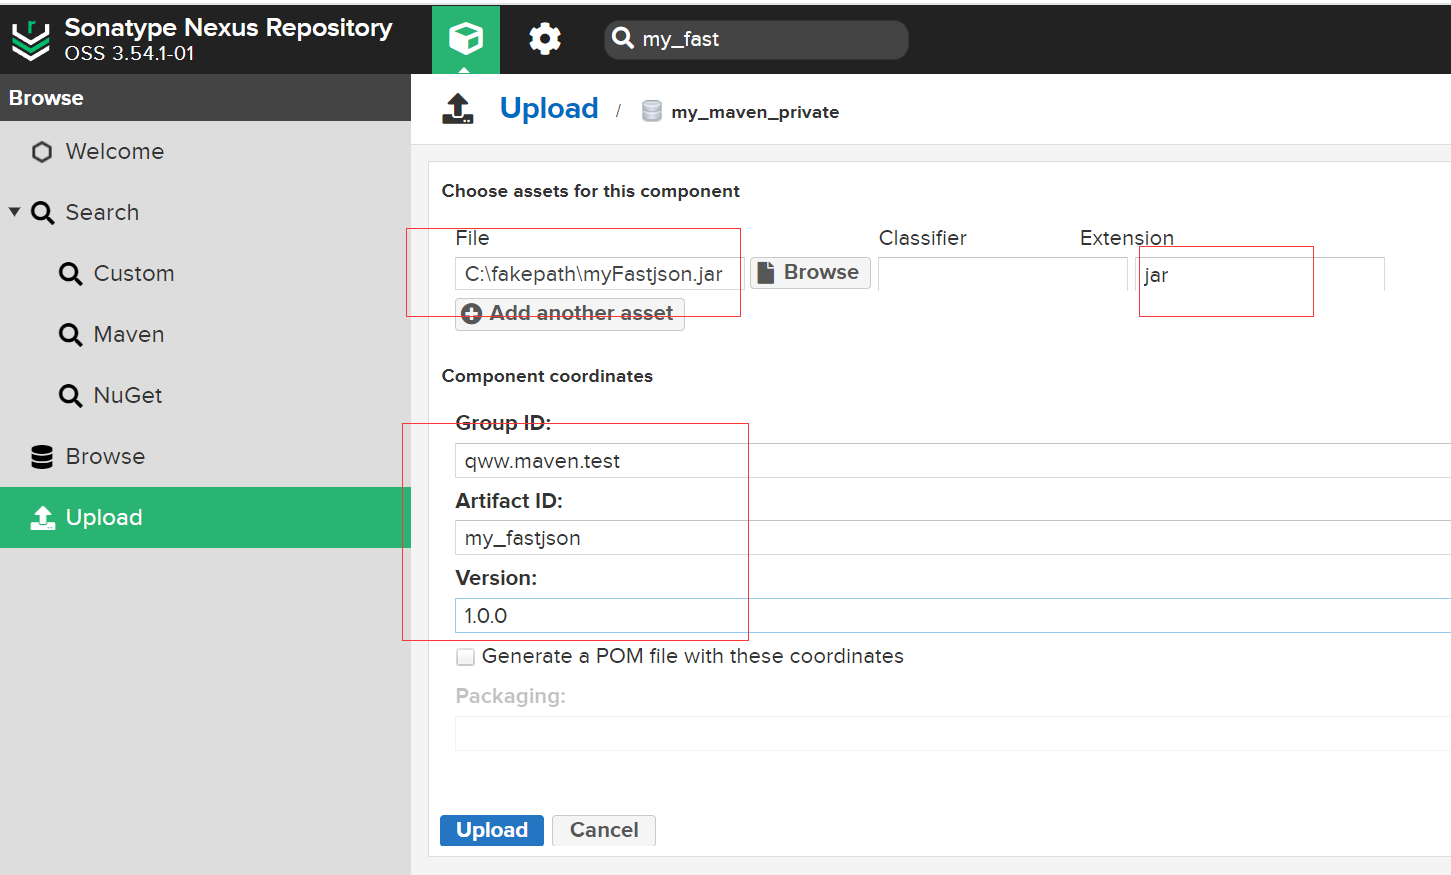Click the OSS 3.54.1-01 version text
The image size is (1451, 875).
[130, 54]
